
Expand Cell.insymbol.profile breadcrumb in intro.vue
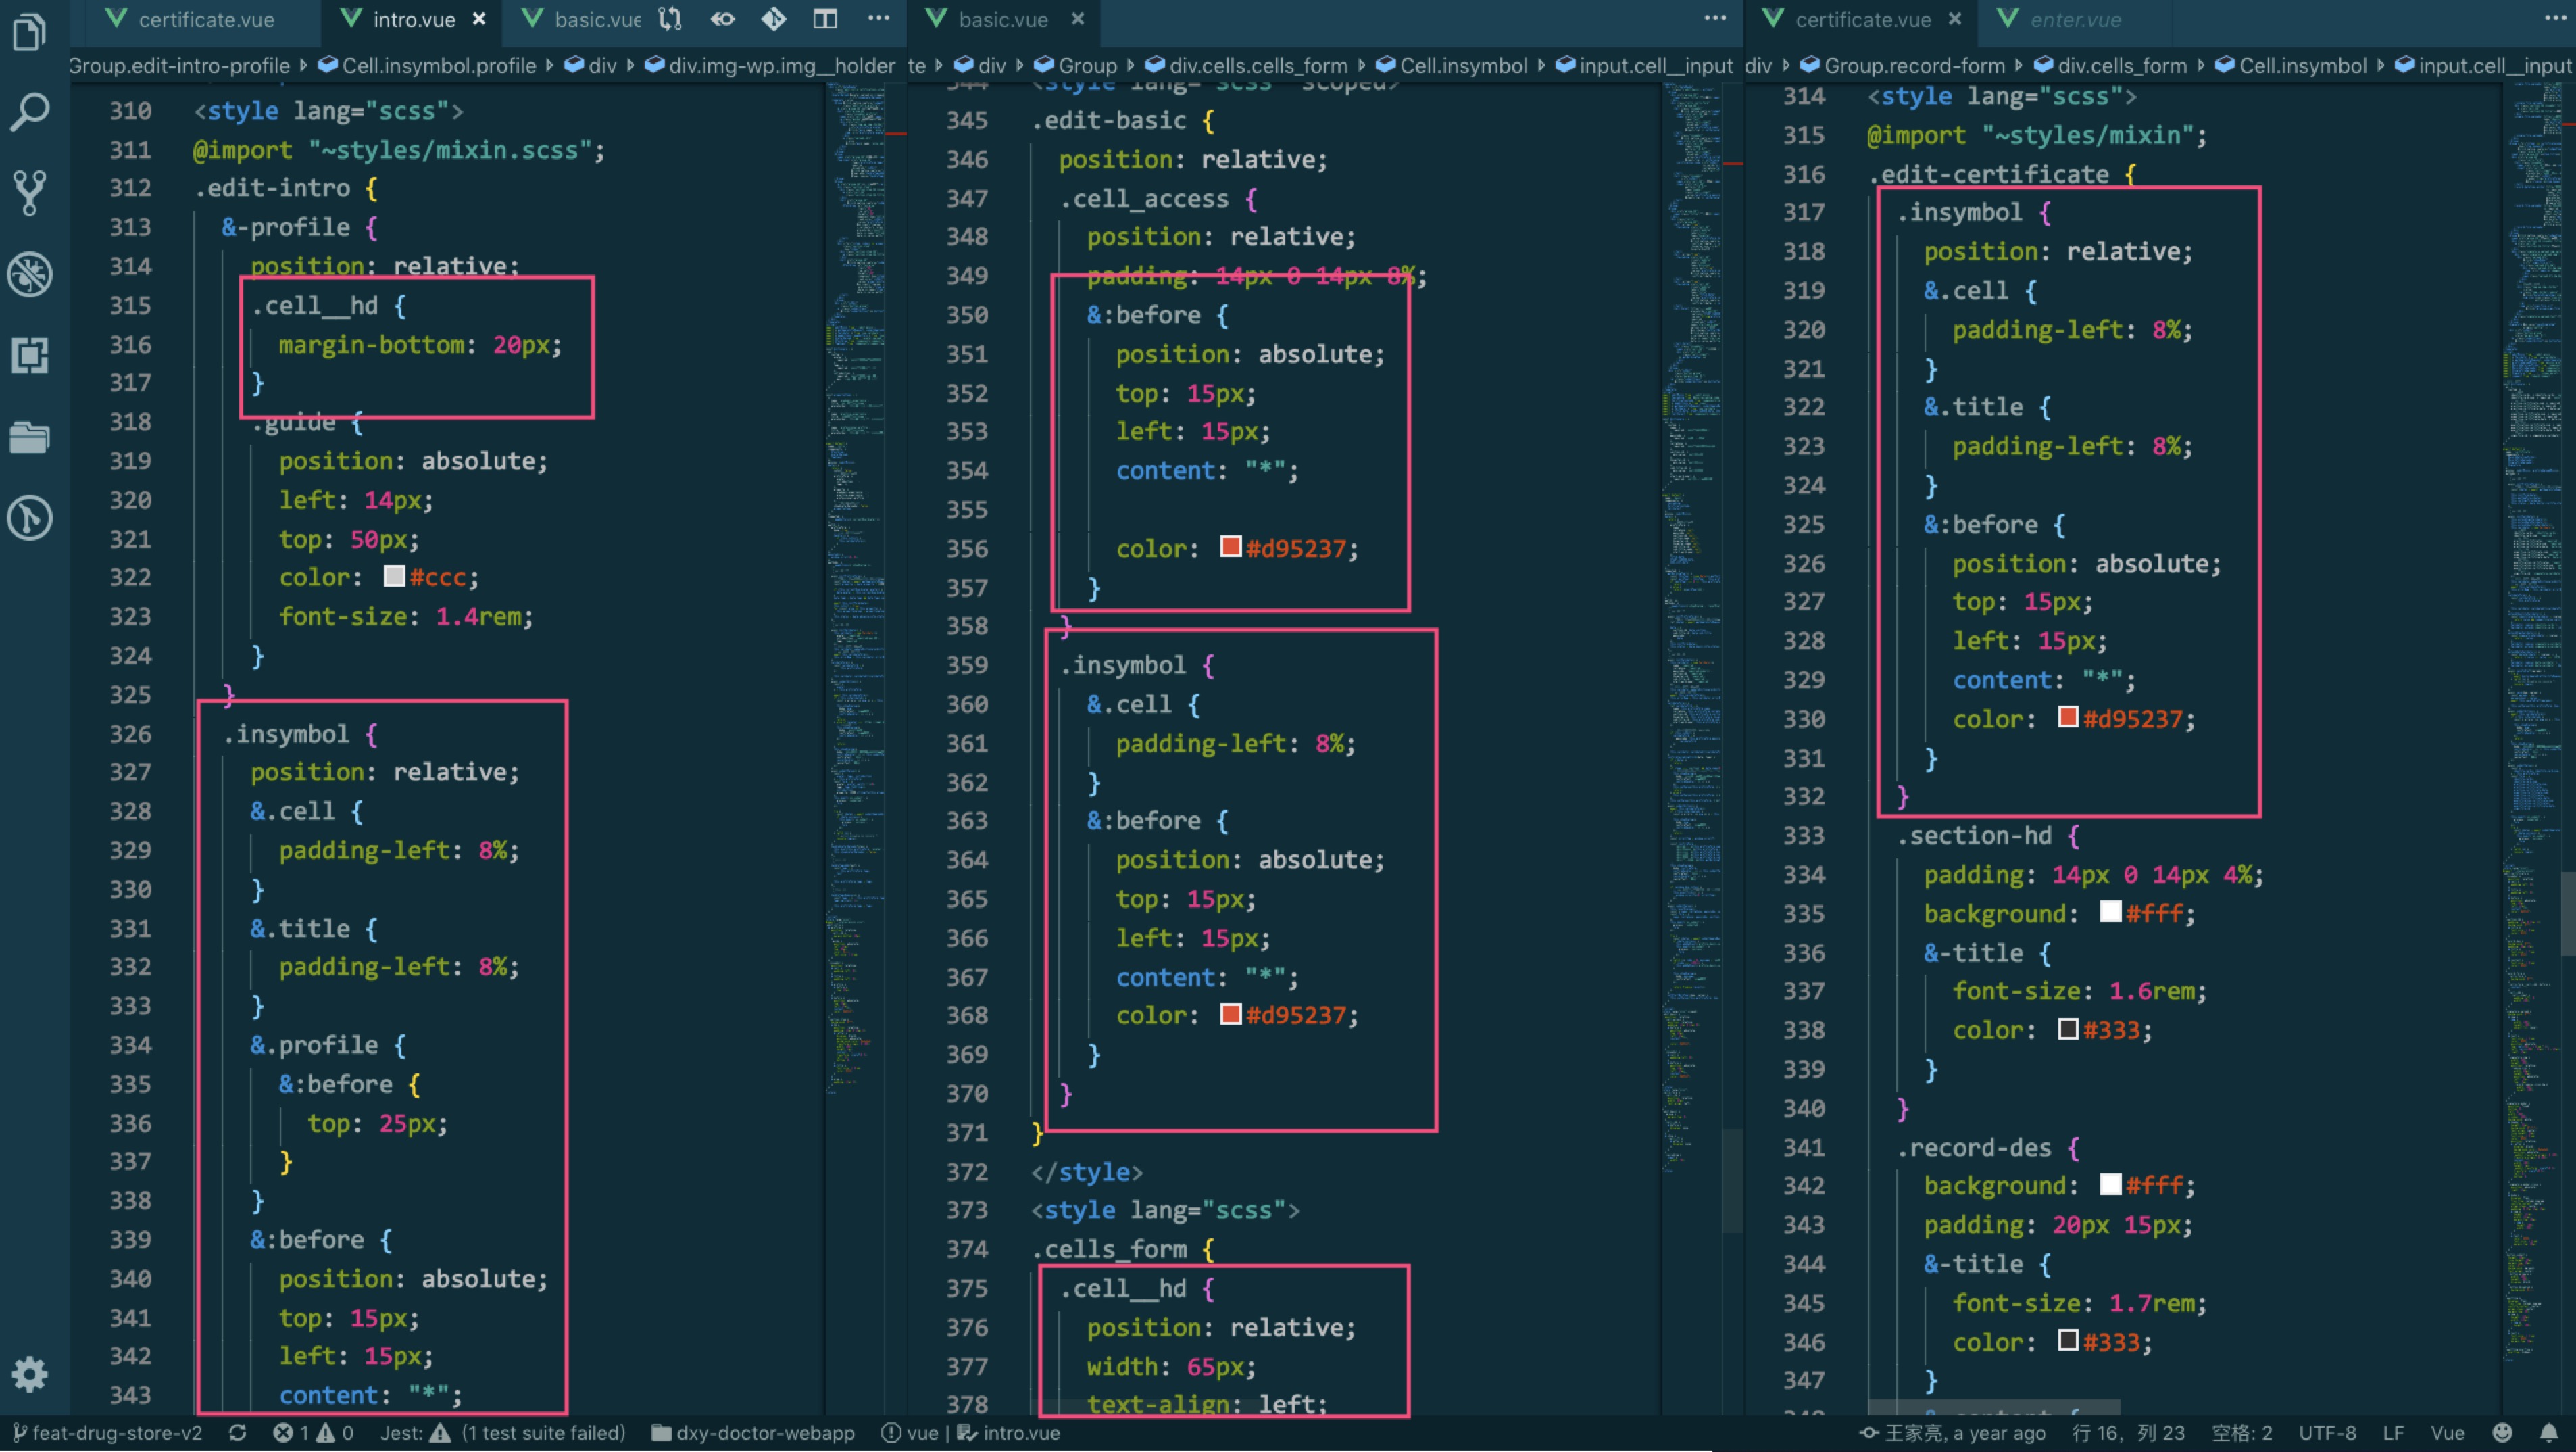(x=438, y=66)
